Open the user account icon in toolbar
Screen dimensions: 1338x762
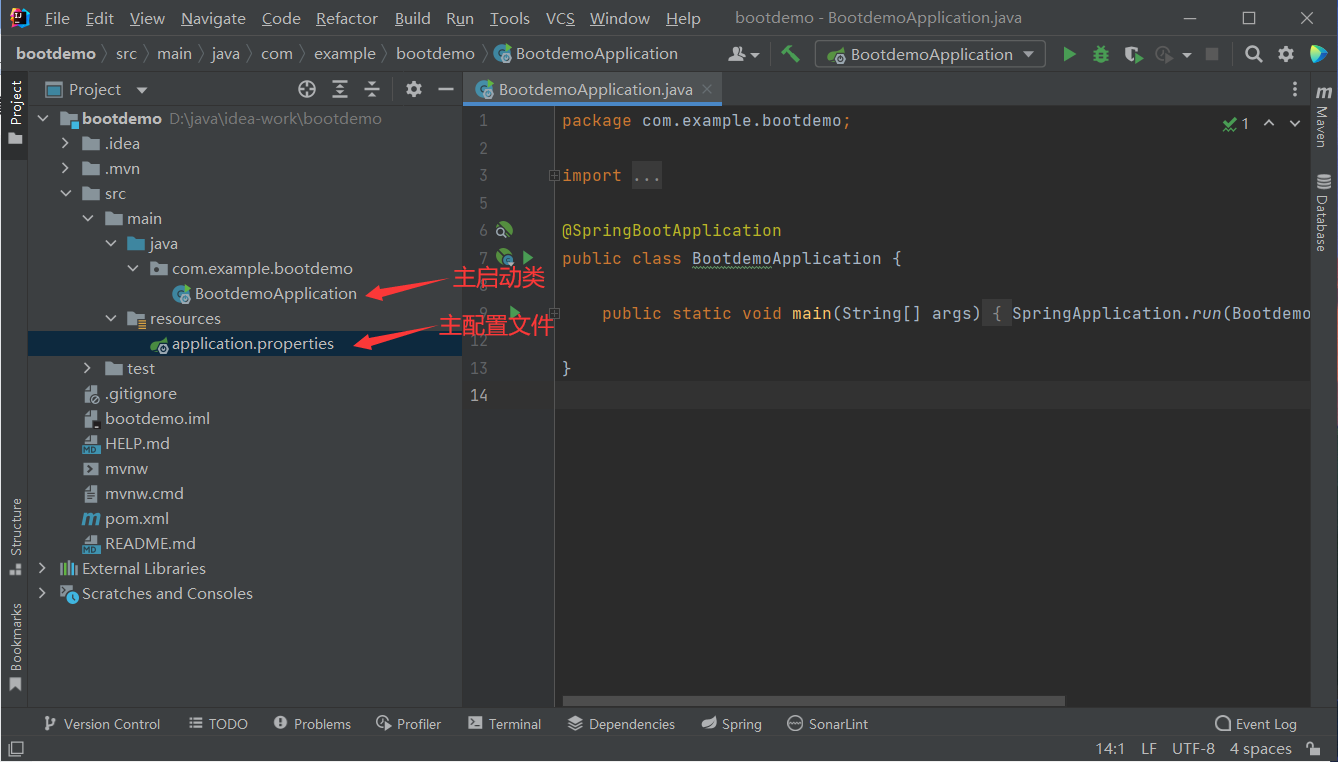click(742, 54)
